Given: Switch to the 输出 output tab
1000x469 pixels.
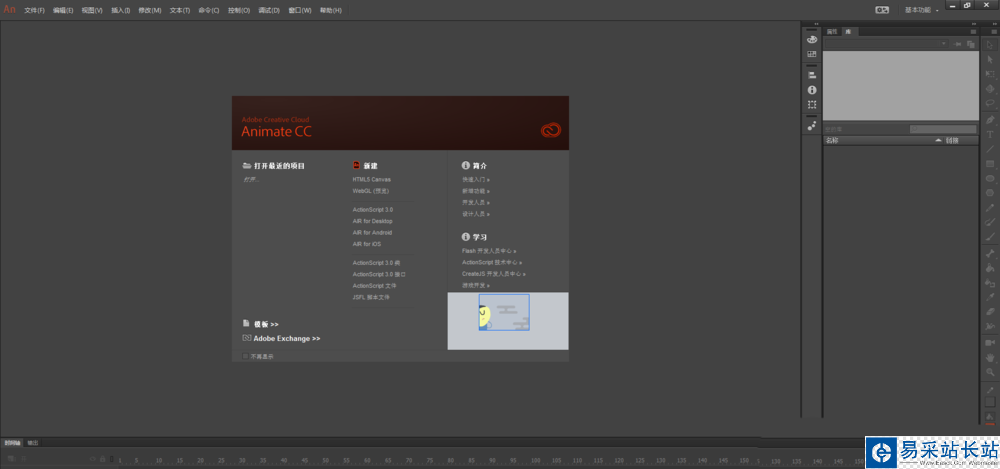Looking at the screenshot, I should [x=33, y=442].
